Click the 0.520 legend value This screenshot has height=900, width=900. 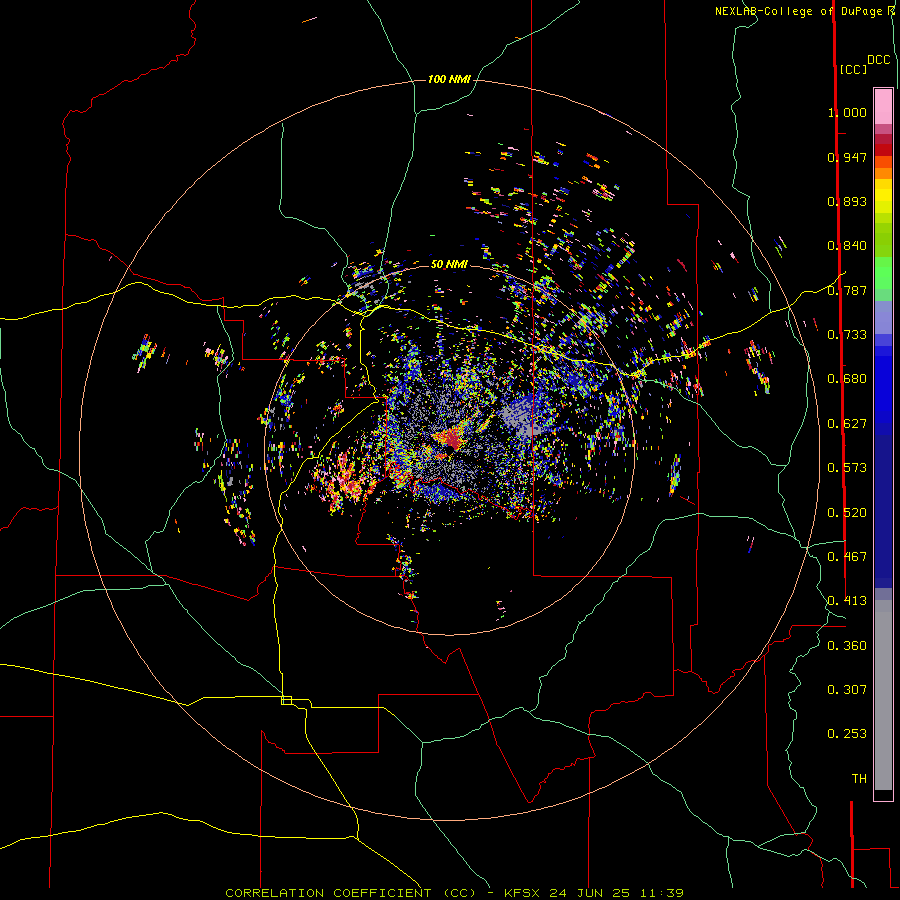(847, 513)
